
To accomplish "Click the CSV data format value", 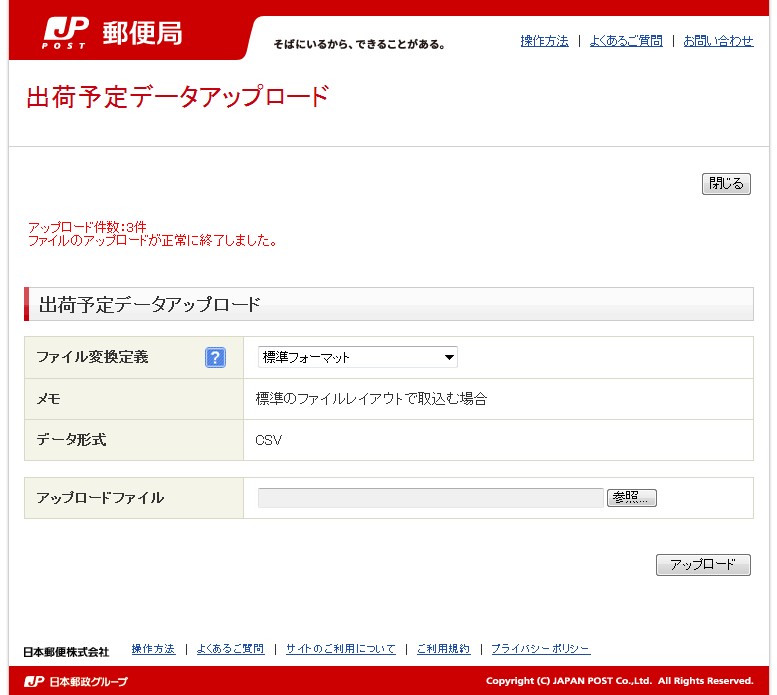I will pos(269,440).
